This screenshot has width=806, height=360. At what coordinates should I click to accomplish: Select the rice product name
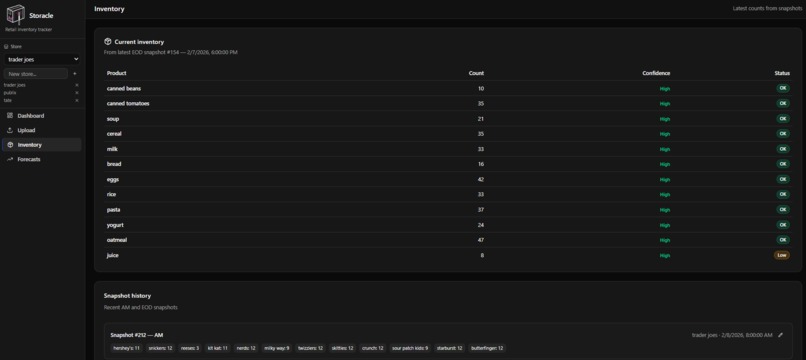pyautogui.click(x=112, y=194)
